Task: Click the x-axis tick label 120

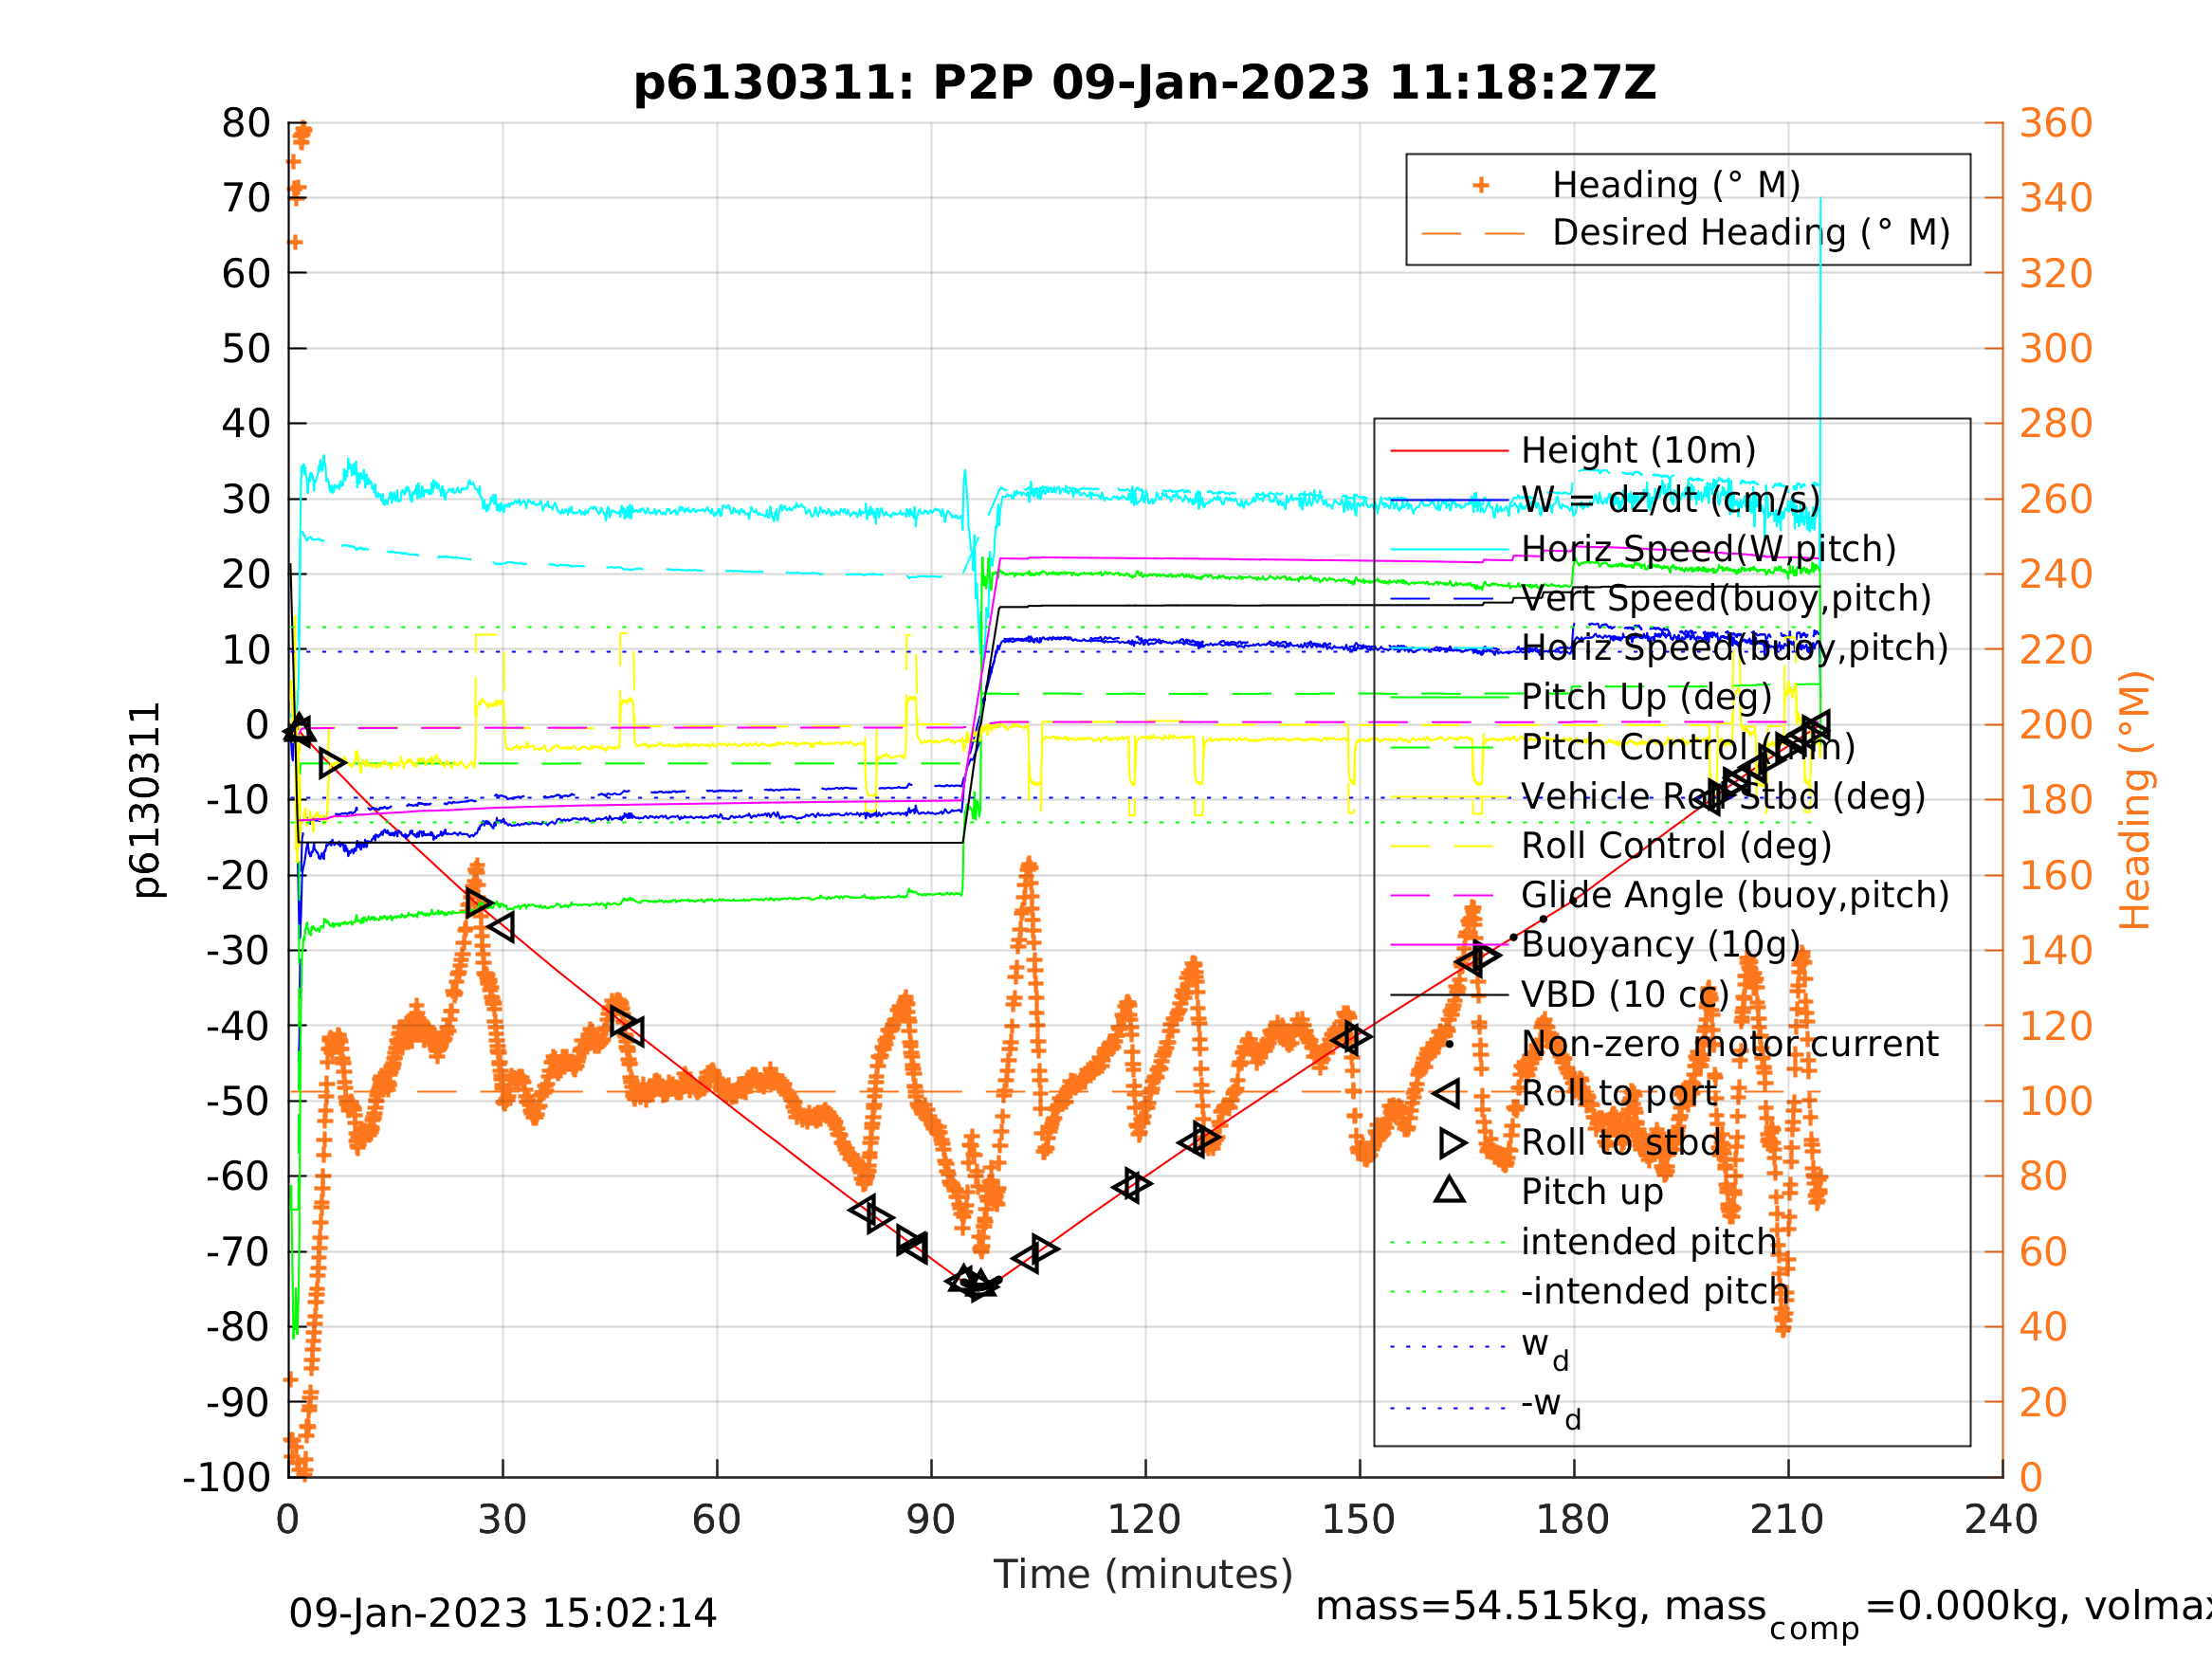Action: coord(1145,1520)
